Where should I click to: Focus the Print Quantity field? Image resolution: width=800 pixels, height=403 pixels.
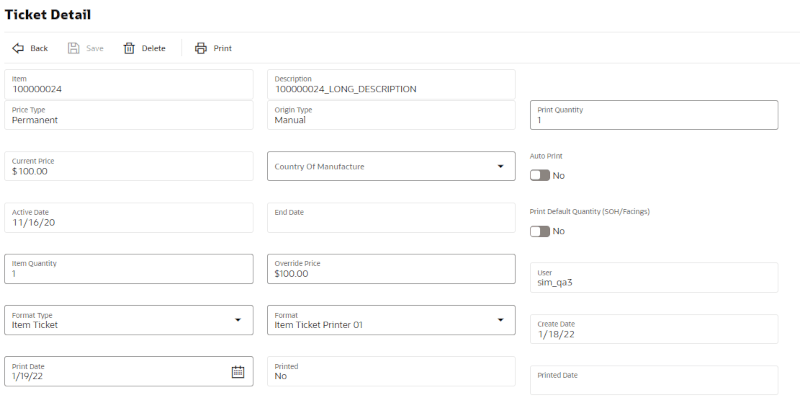(654, 115)
